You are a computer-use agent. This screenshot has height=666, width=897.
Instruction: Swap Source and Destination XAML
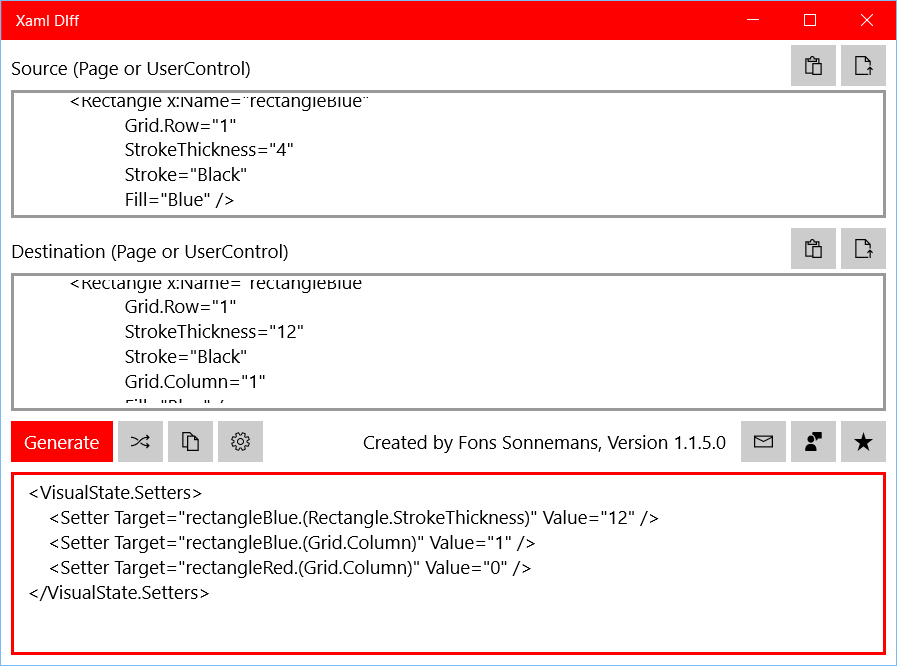point(140,441)
